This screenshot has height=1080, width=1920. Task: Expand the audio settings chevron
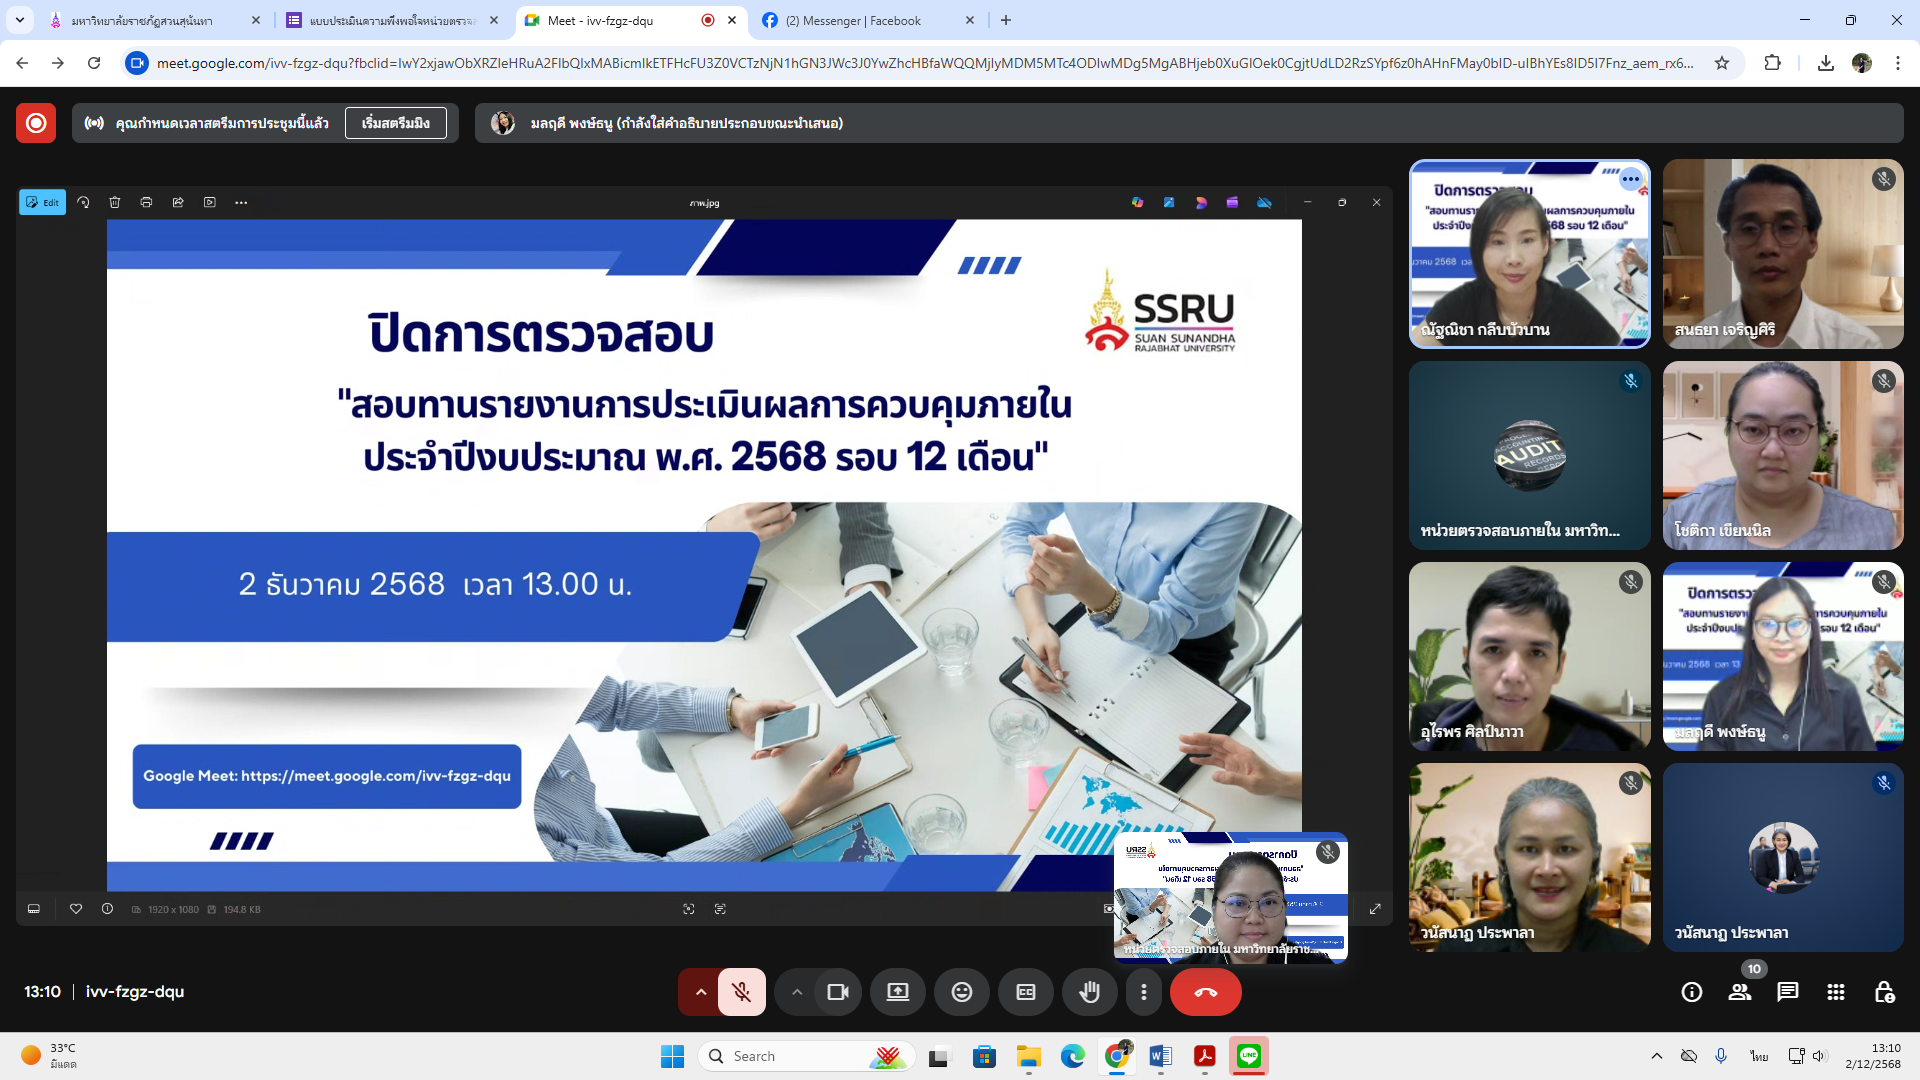(701, 992)
